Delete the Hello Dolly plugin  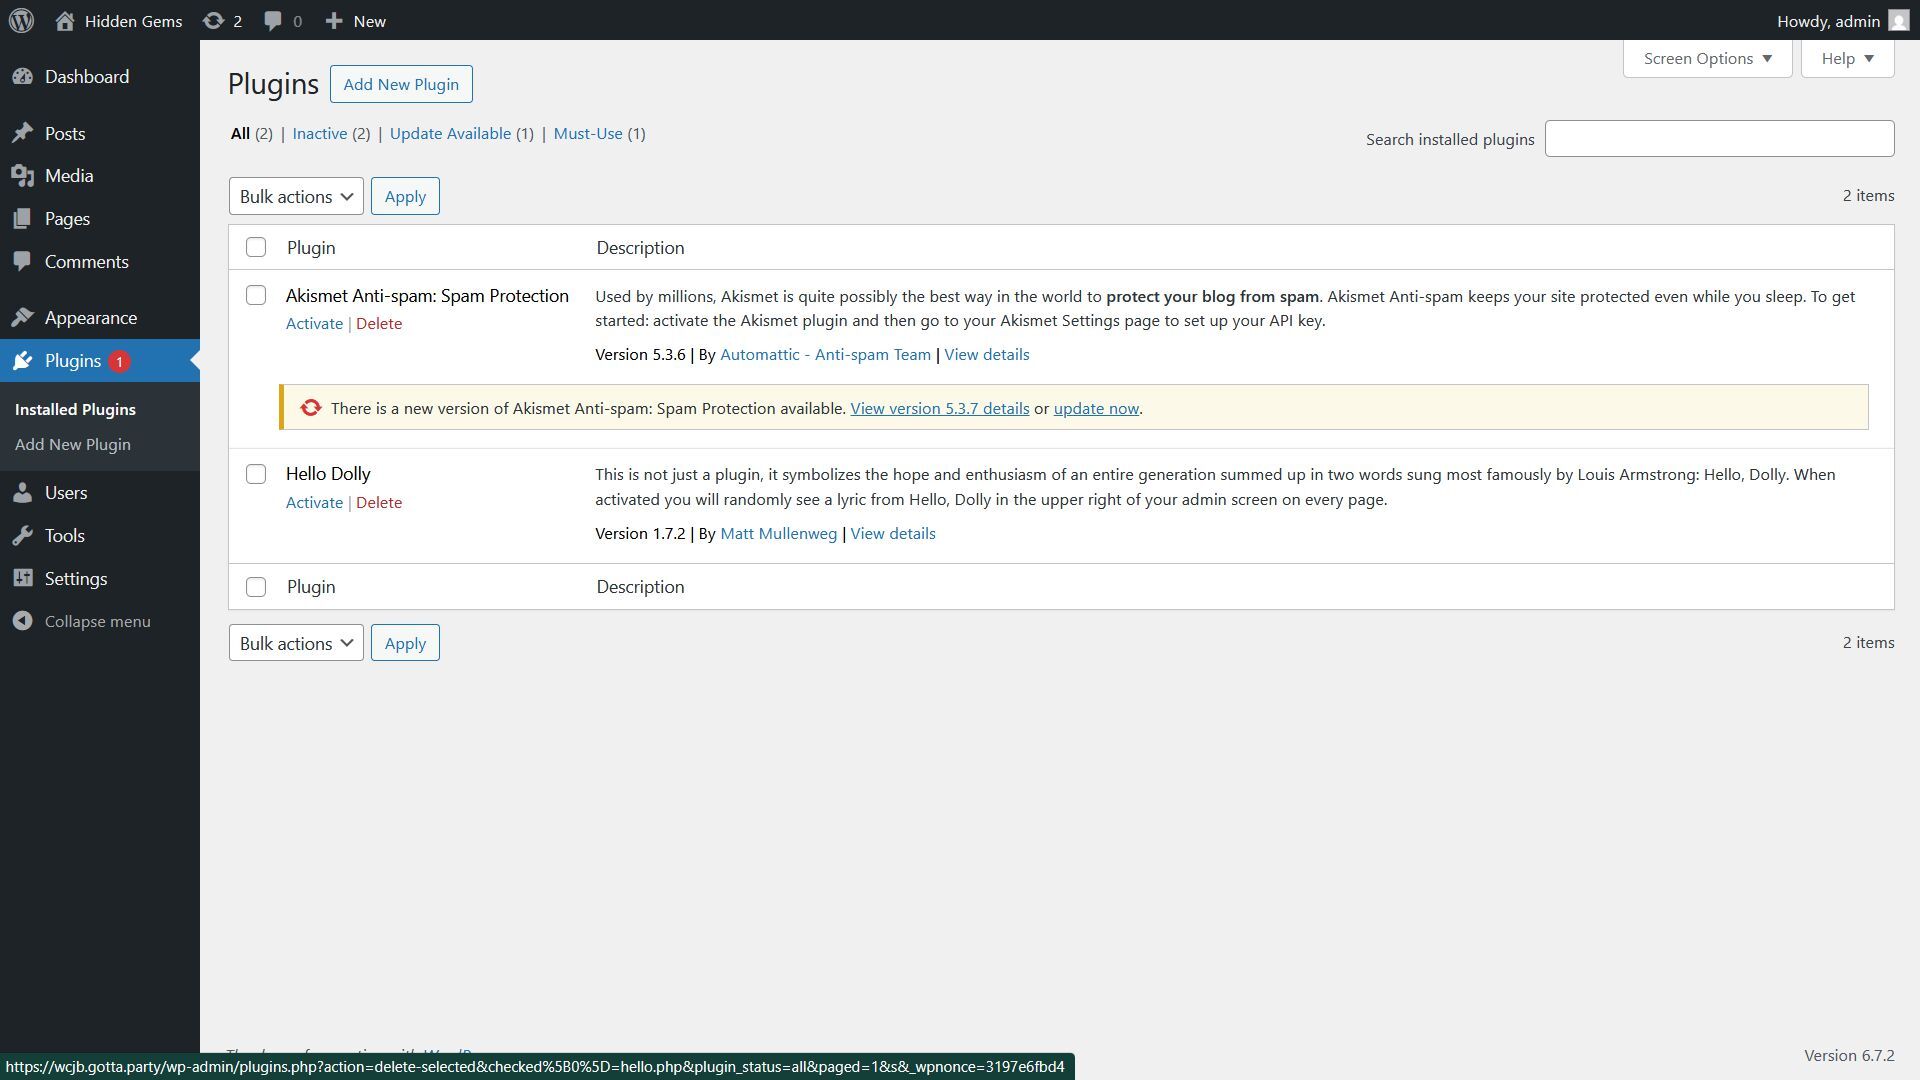click(379, 502)
